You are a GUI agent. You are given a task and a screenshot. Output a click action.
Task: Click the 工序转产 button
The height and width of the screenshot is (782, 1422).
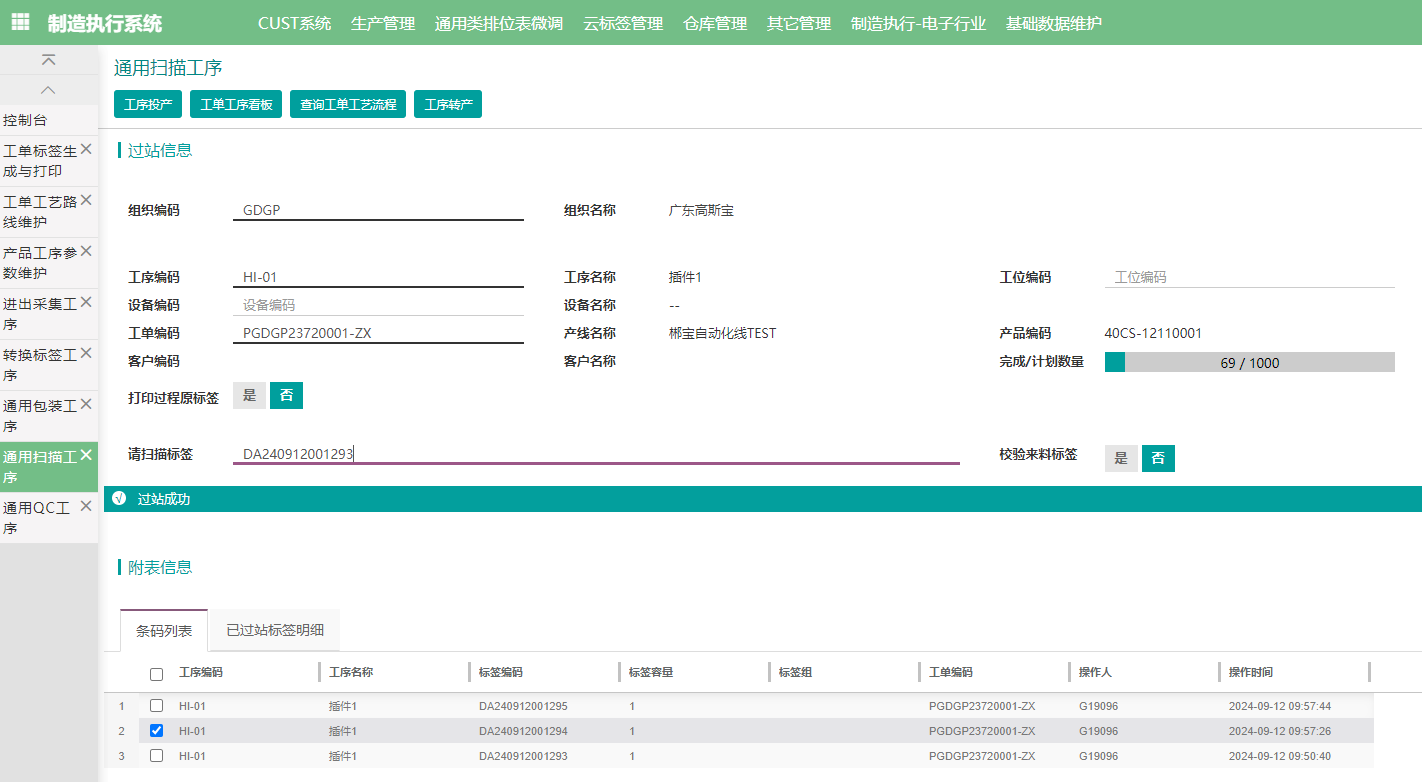coord(448,104)
